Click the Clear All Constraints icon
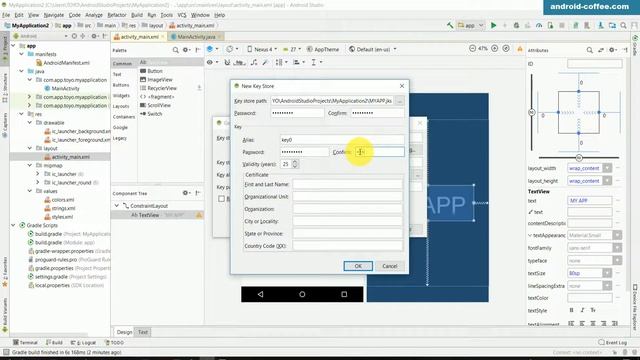The height and width of the screenshot is (360, 640). 254,62
